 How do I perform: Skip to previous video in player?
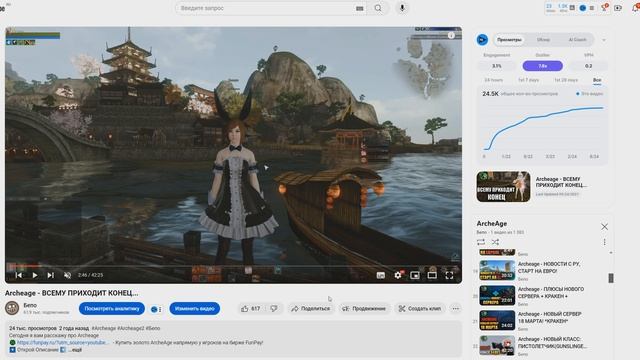(x=19, y=276)
